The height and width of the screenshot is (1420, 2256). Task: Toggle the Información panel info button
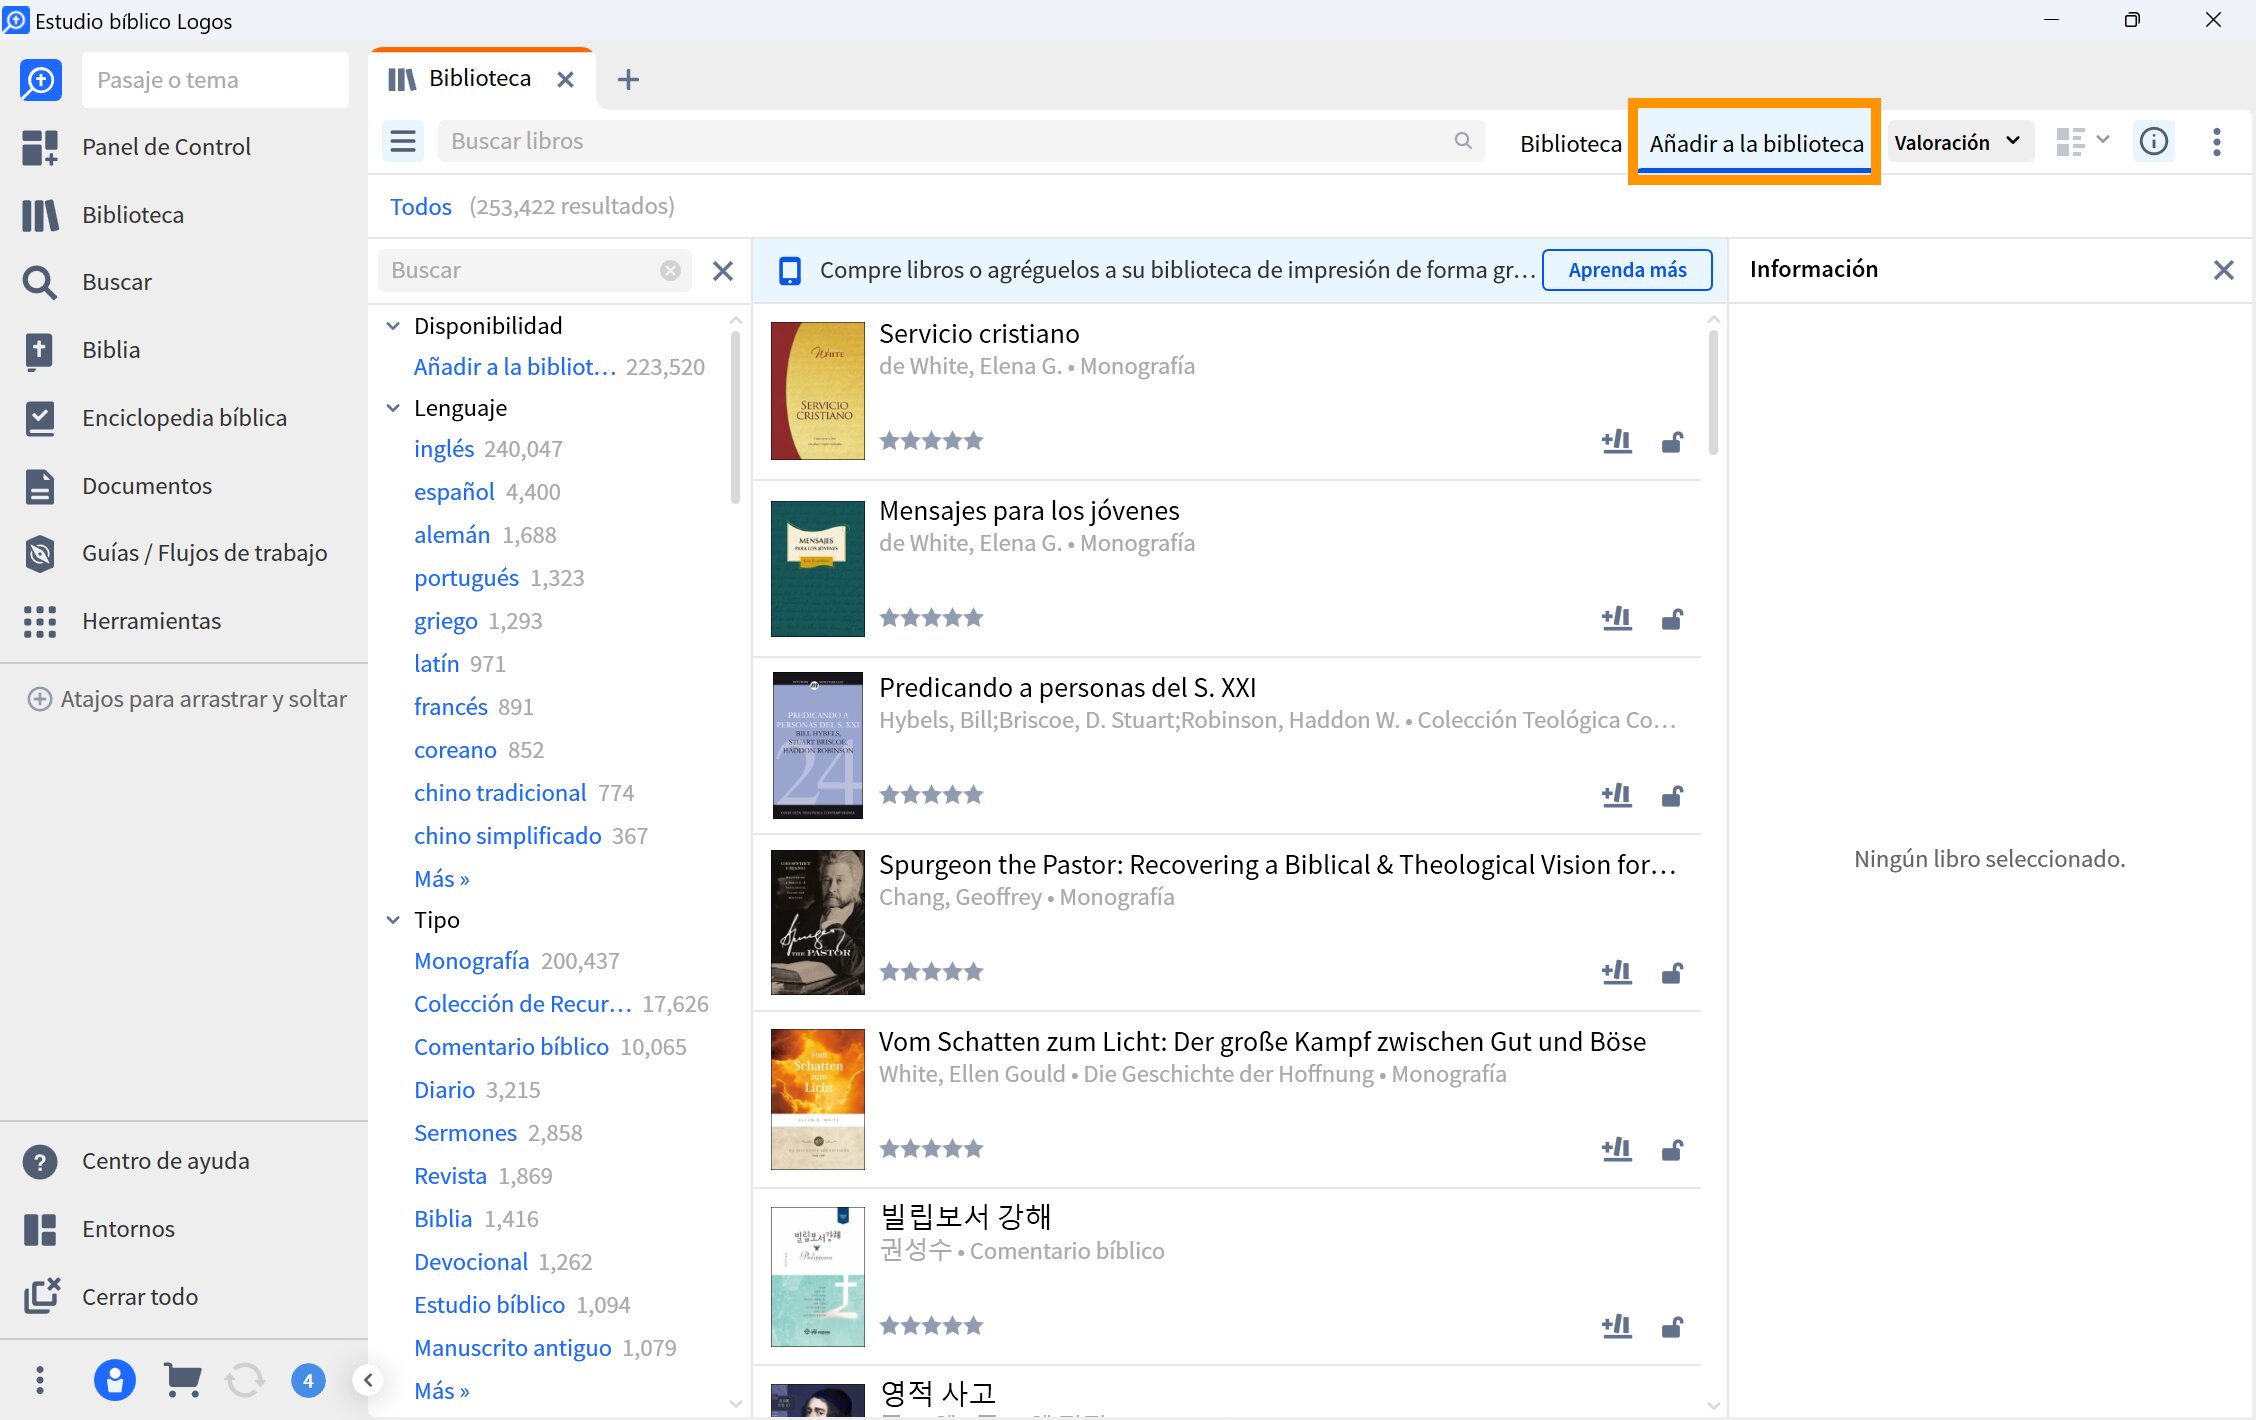[x=2154, y=142]
